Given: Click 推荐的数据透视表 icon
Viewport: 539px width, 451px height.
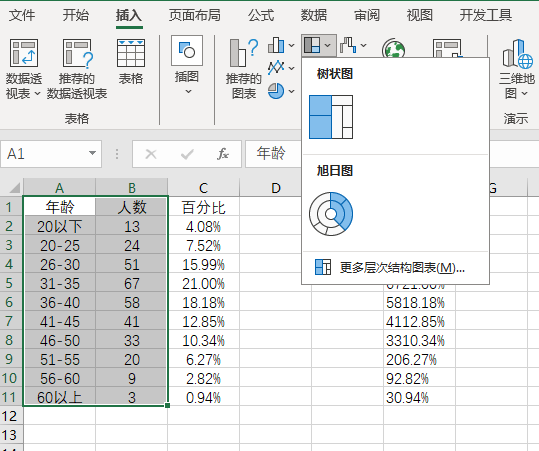Looking at the screenshot, I should click(x=77, y=53).
